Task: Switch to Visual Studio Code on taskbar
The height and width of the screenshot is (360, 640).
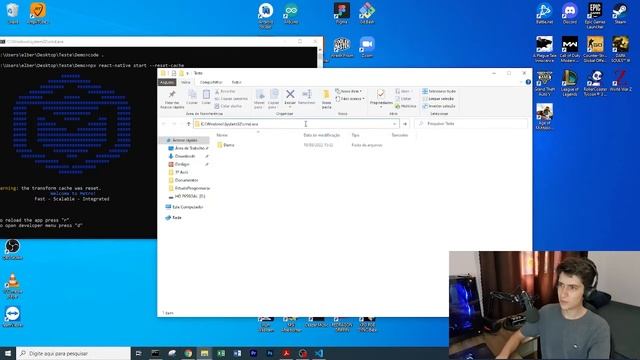Action: coord(319,353)
